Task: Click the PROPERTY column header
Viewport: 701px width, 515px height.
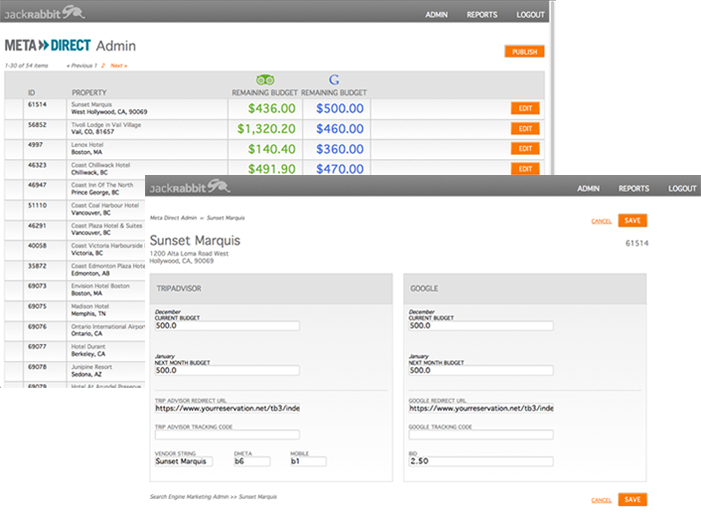Action: coord(89,93)
